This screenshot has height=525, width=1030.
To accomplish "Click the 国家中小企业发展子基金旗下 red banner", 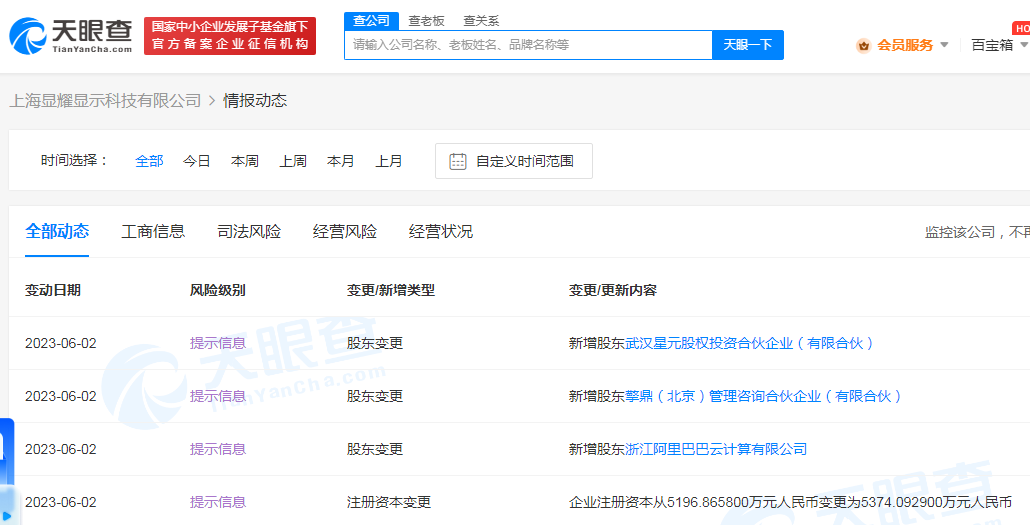I will click(230, 36).
